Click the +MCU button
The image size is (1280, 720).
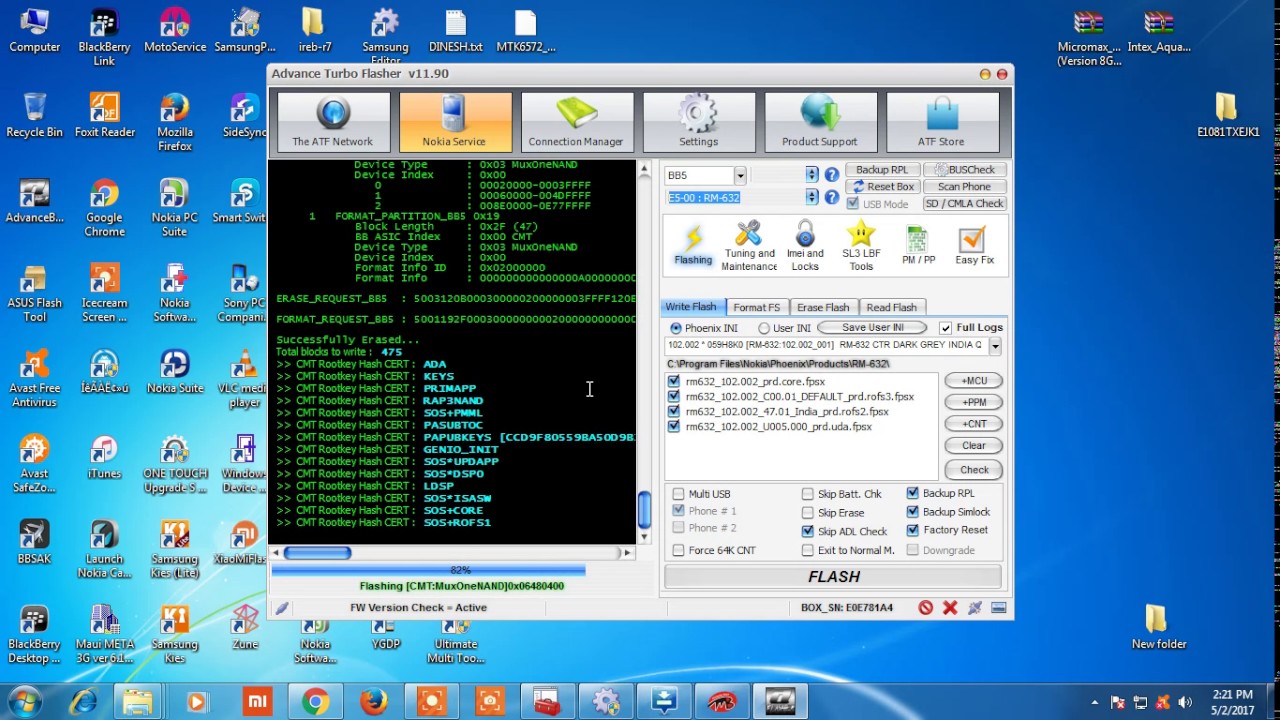pyautogui.click(x=973, y=381)
